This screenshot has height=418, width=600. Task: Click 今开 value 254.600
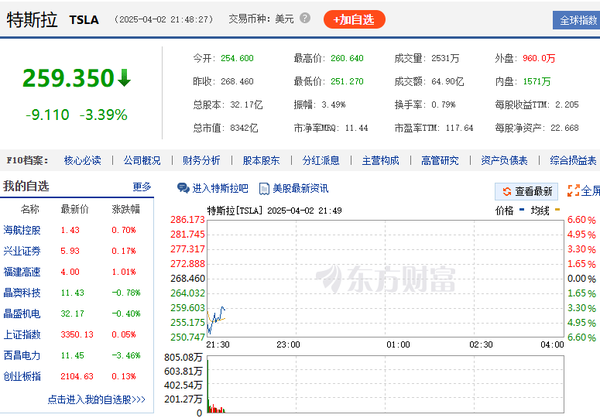(237, 58)
